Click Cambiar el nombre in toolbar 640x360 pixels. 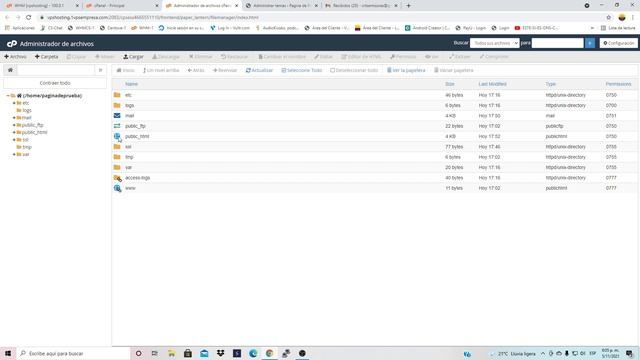pyautogui.click(x=282, y=57)
